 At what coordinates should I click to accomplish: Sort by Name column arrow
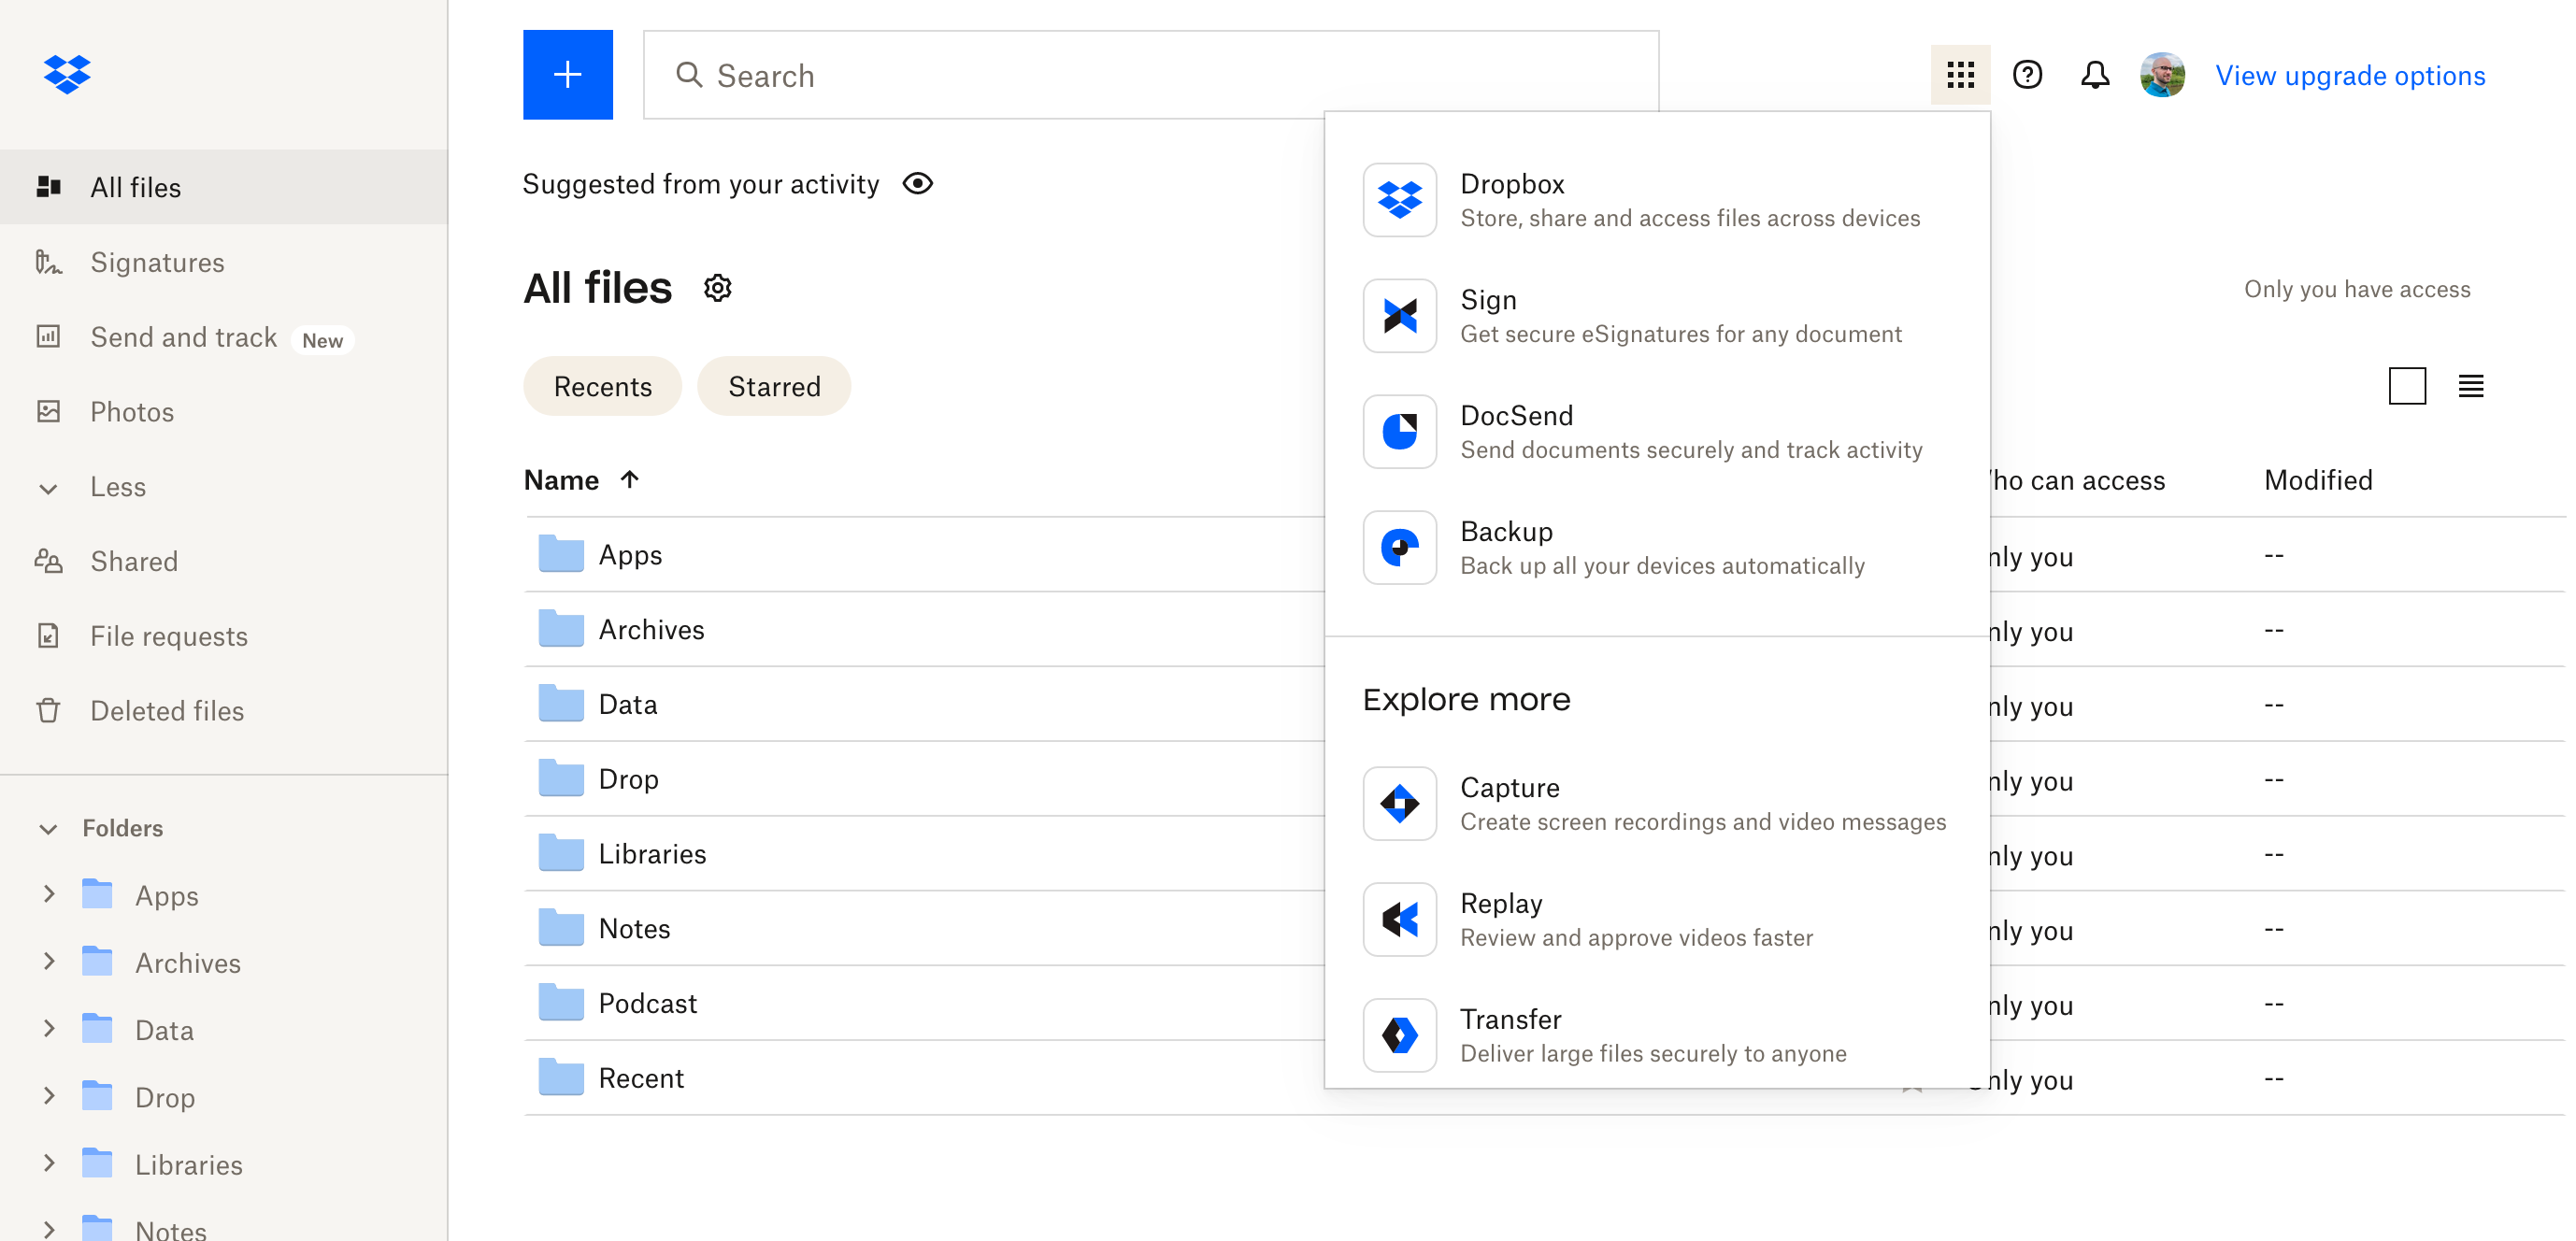(x=629, y=480)
